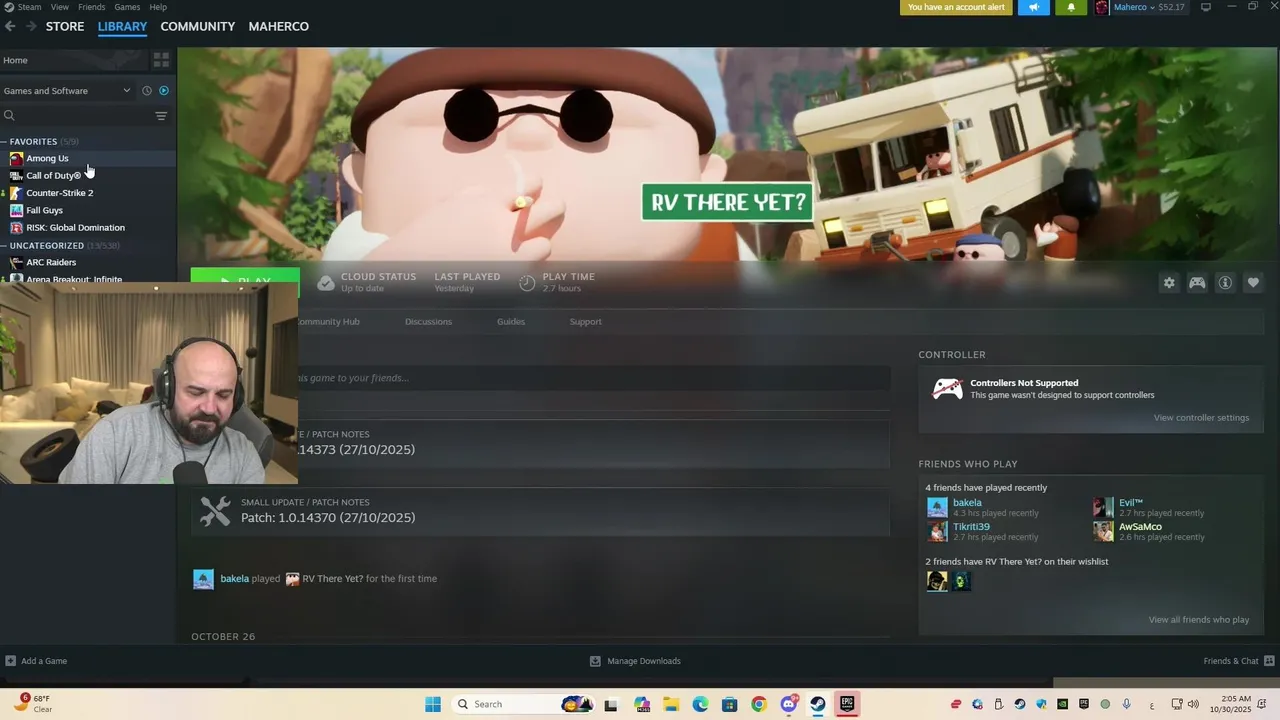Add game to favorites heart icon
Screen dimensions: 1280x720
(1253, 283)
